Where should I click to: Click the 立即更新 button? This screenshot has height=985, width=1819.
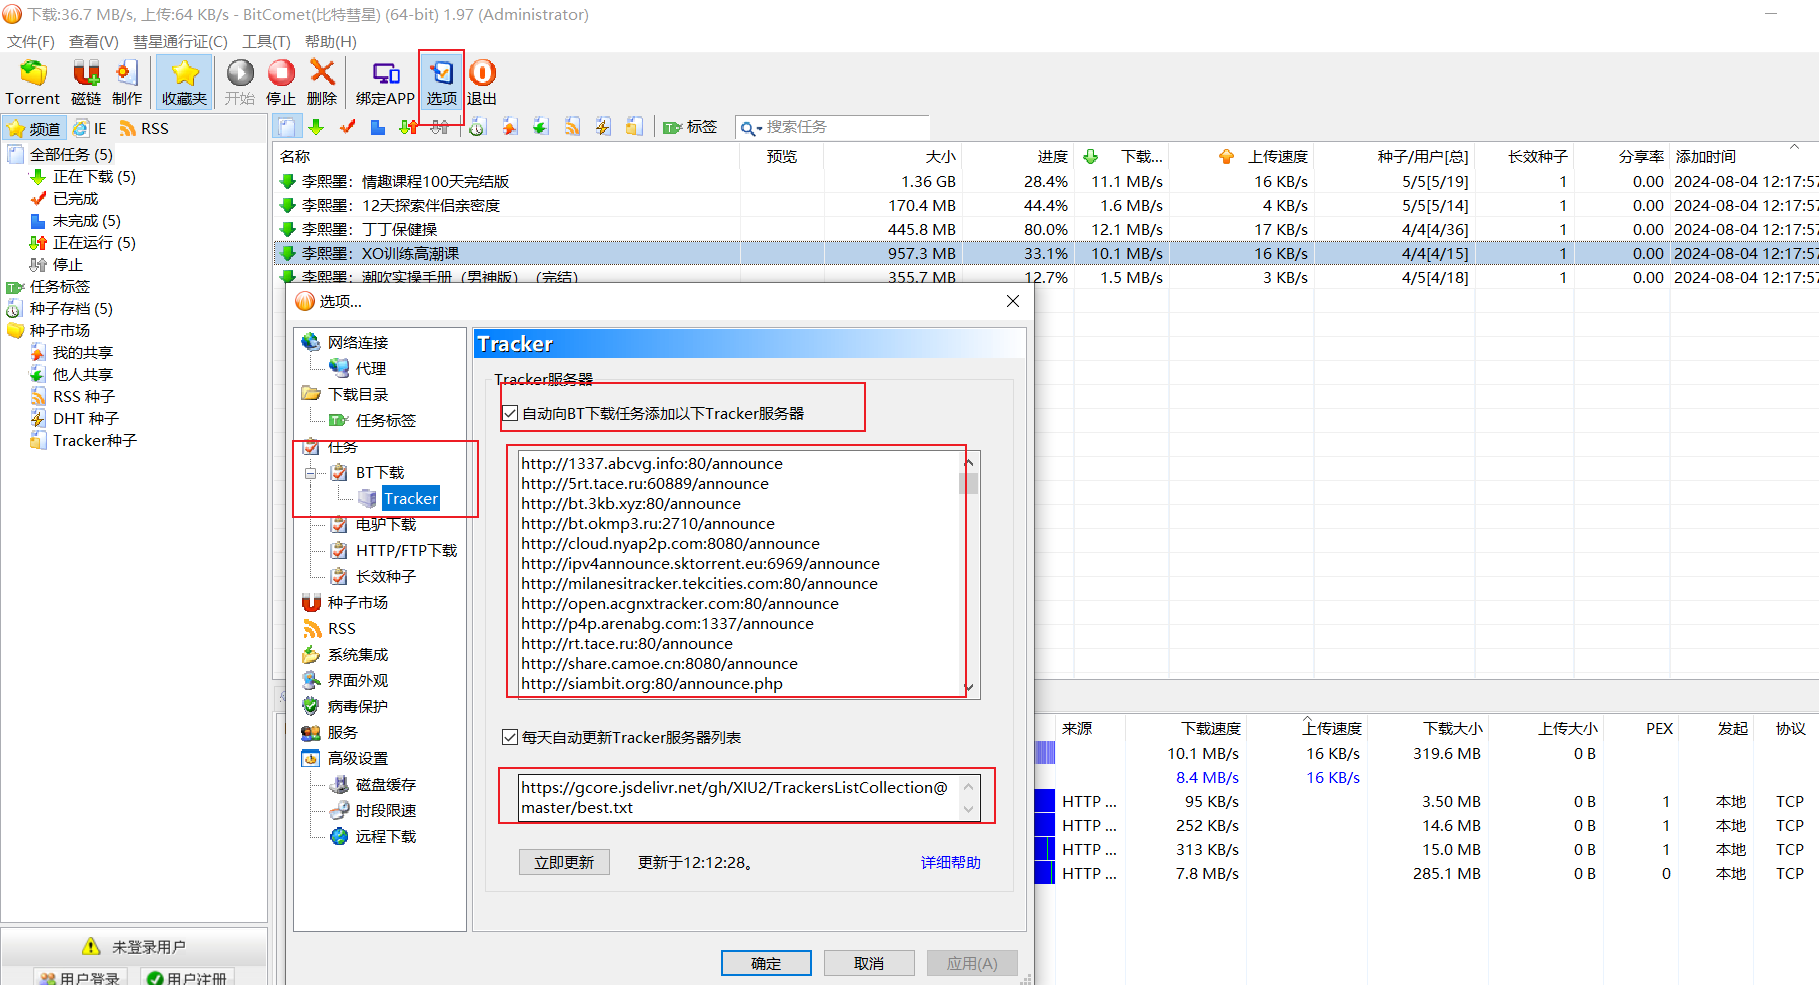pos(564,862)
